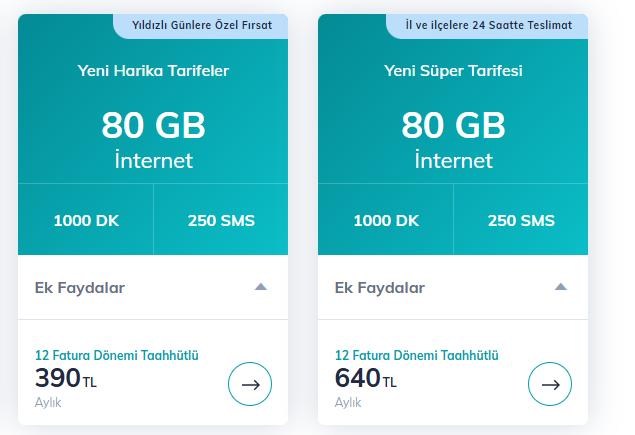Image resolution: width=635 pixels, height=435 pixels.
Task: Select 80 GB Internet on Süper card
Action: 454,140
